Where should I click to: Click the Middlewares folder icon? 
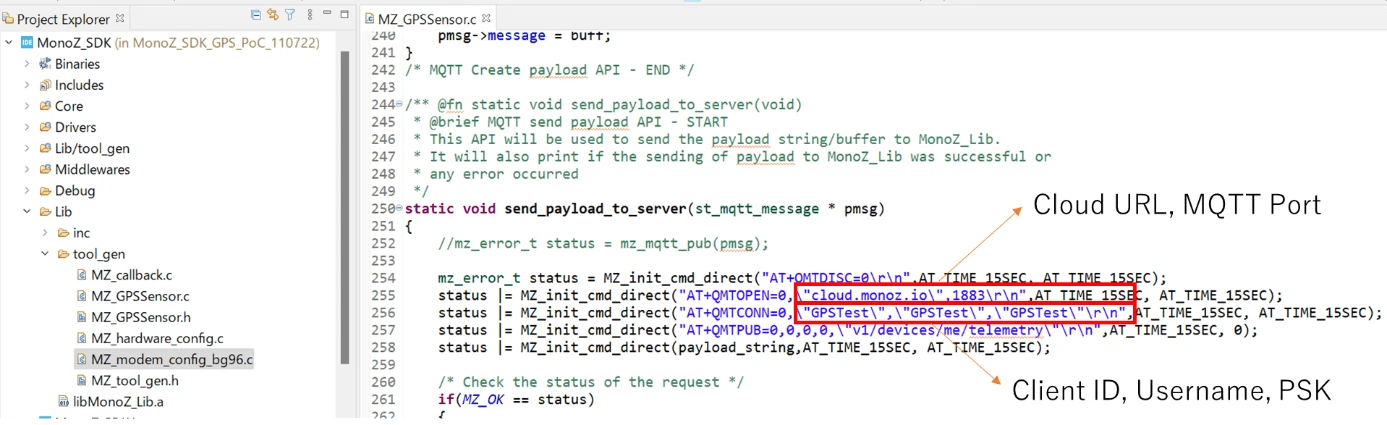click(45, 169)
